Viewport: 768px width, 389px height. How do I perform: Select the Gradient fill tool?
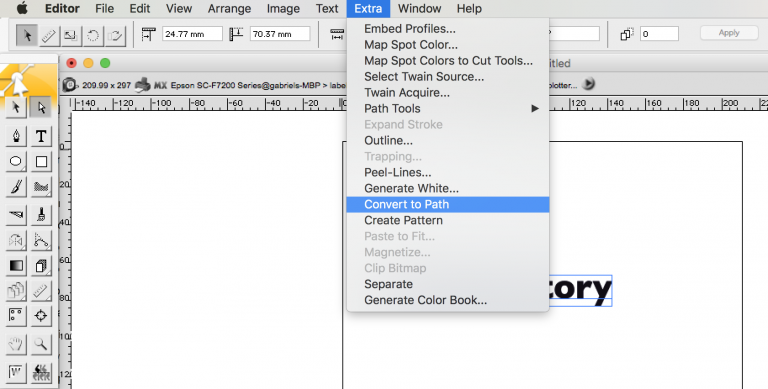point(16,266)
